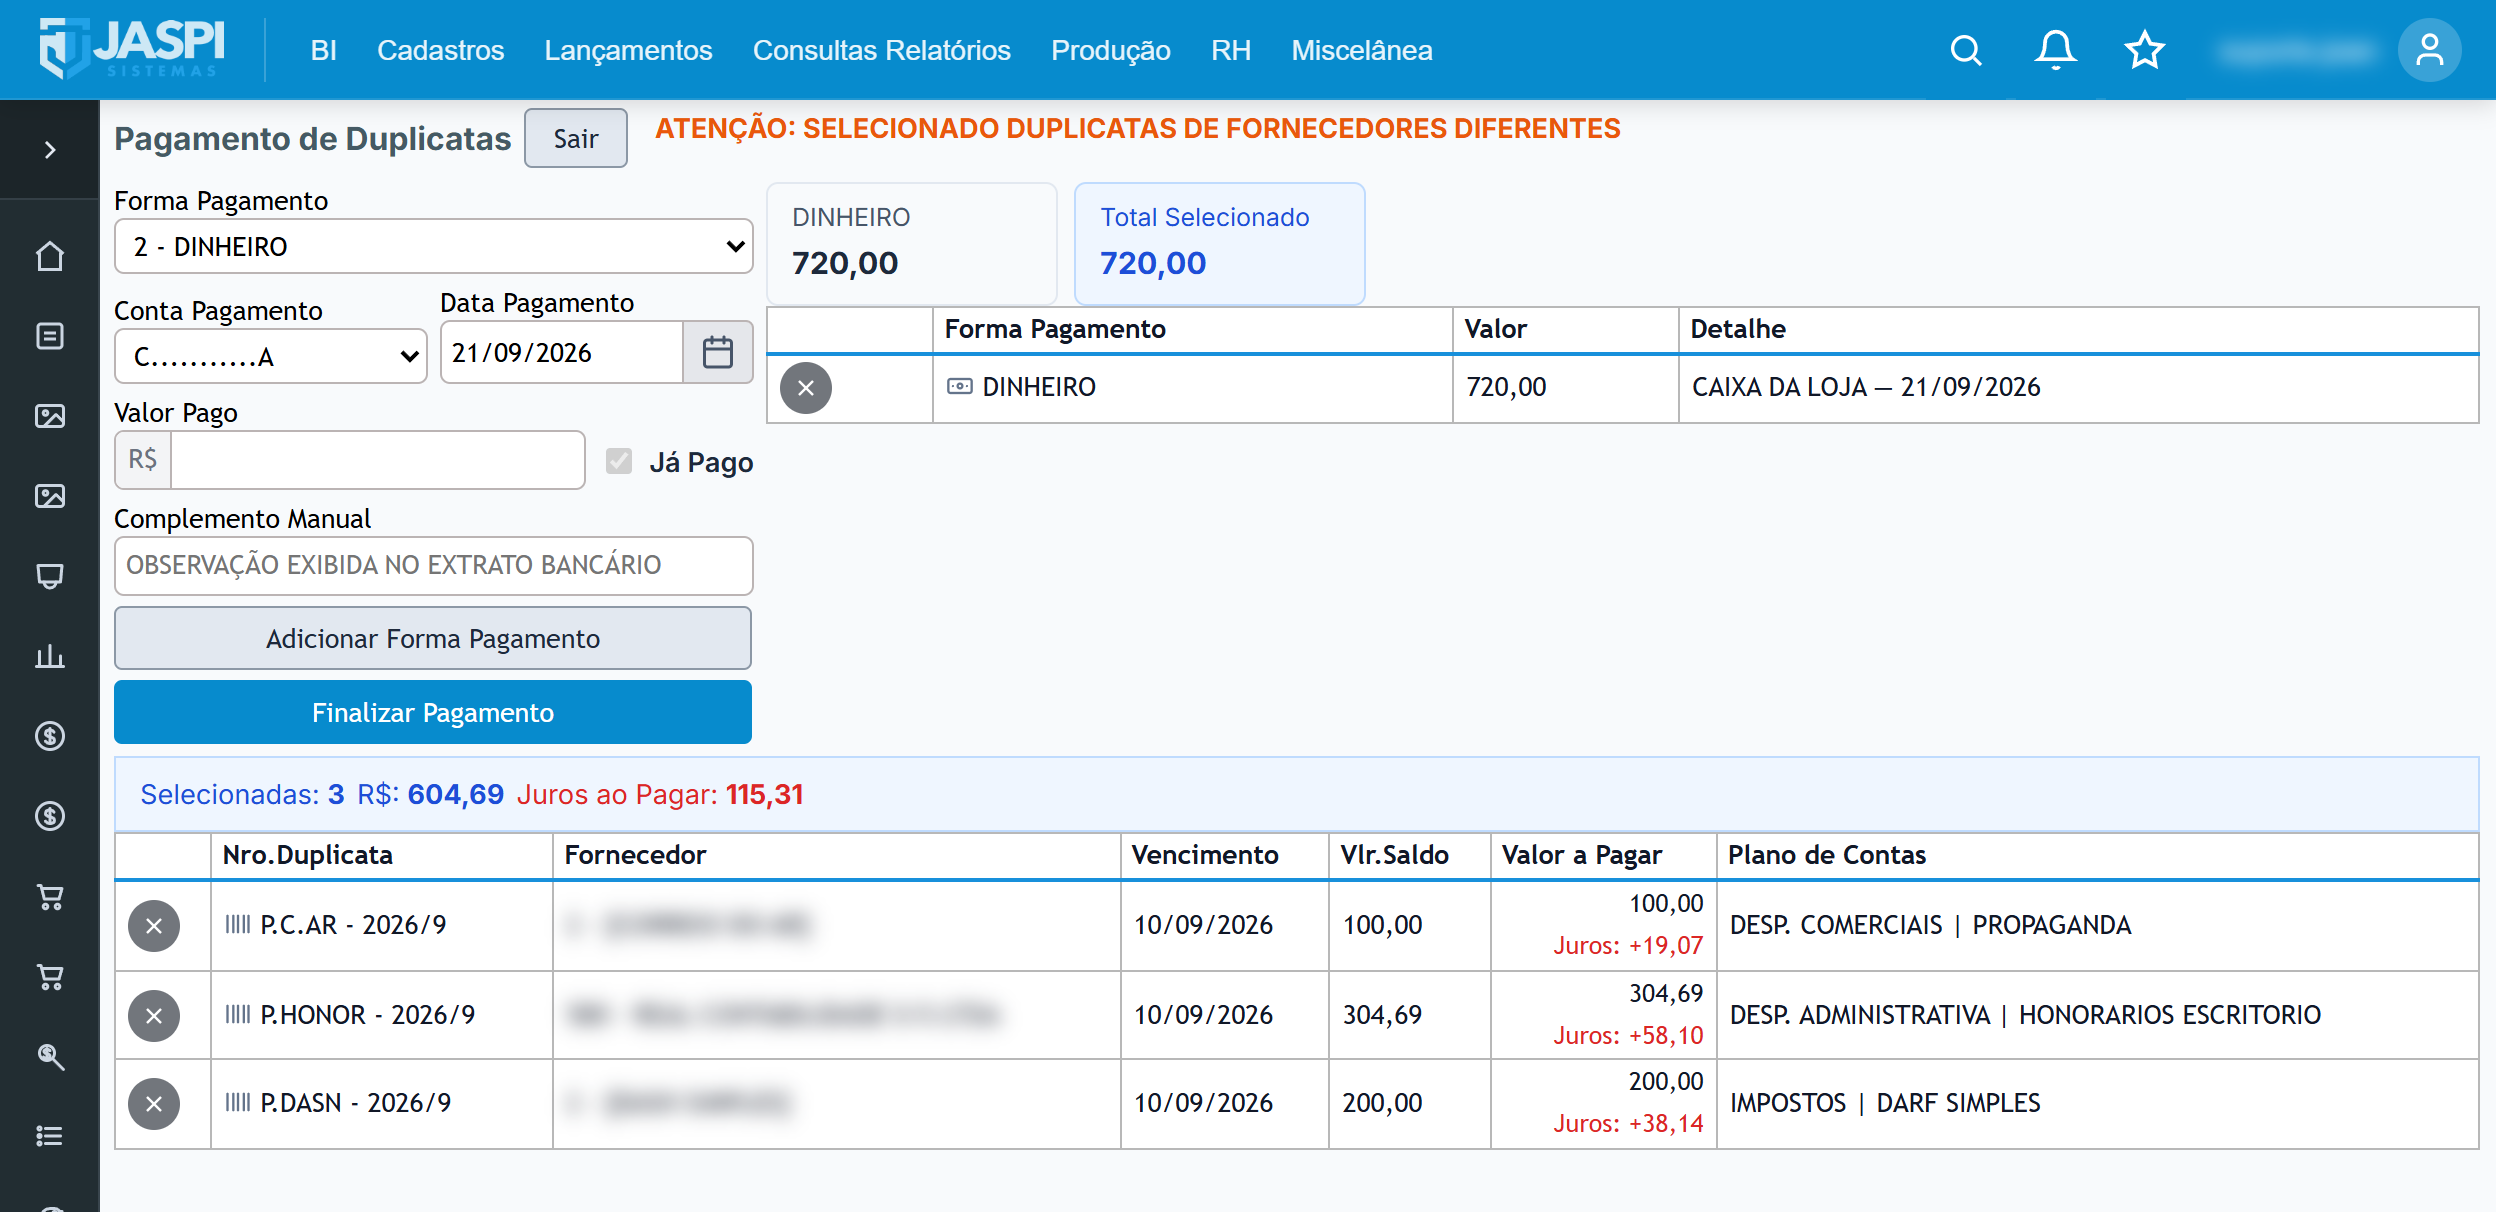2496x1212 pixels.
Task: Focus the Complemento Manual text field
Action: click(434, 565)
